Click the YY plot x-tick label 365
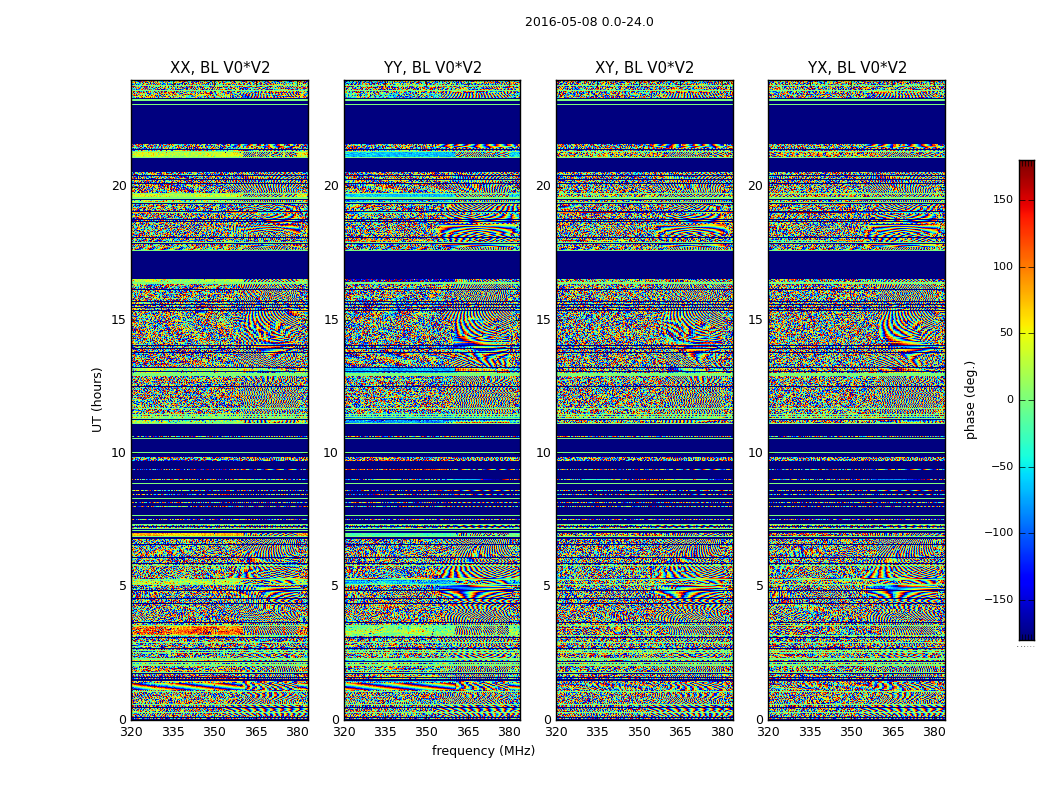Viewport: 1050px width, 800px height. coord(468,732)
